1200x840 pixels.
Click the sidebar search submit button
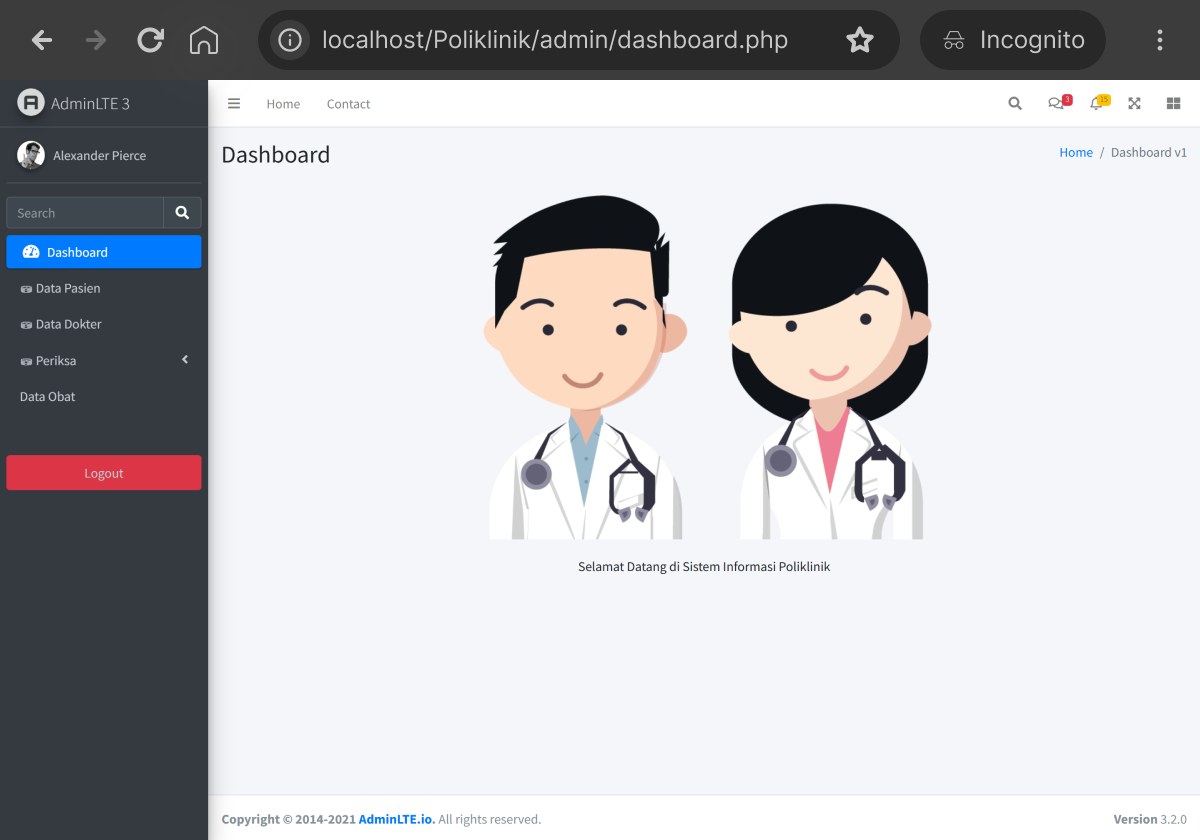[182, 212]
